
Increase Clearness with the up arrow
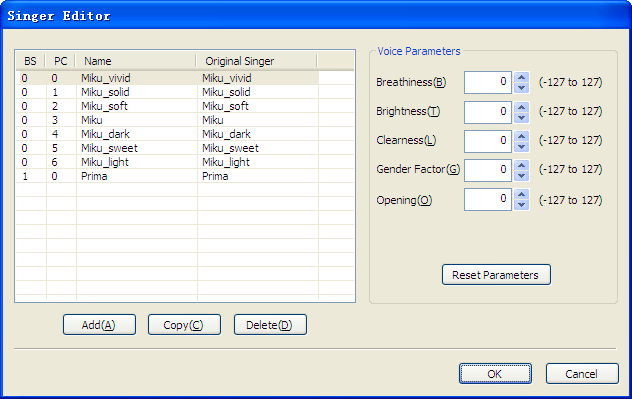pos(522,136)
